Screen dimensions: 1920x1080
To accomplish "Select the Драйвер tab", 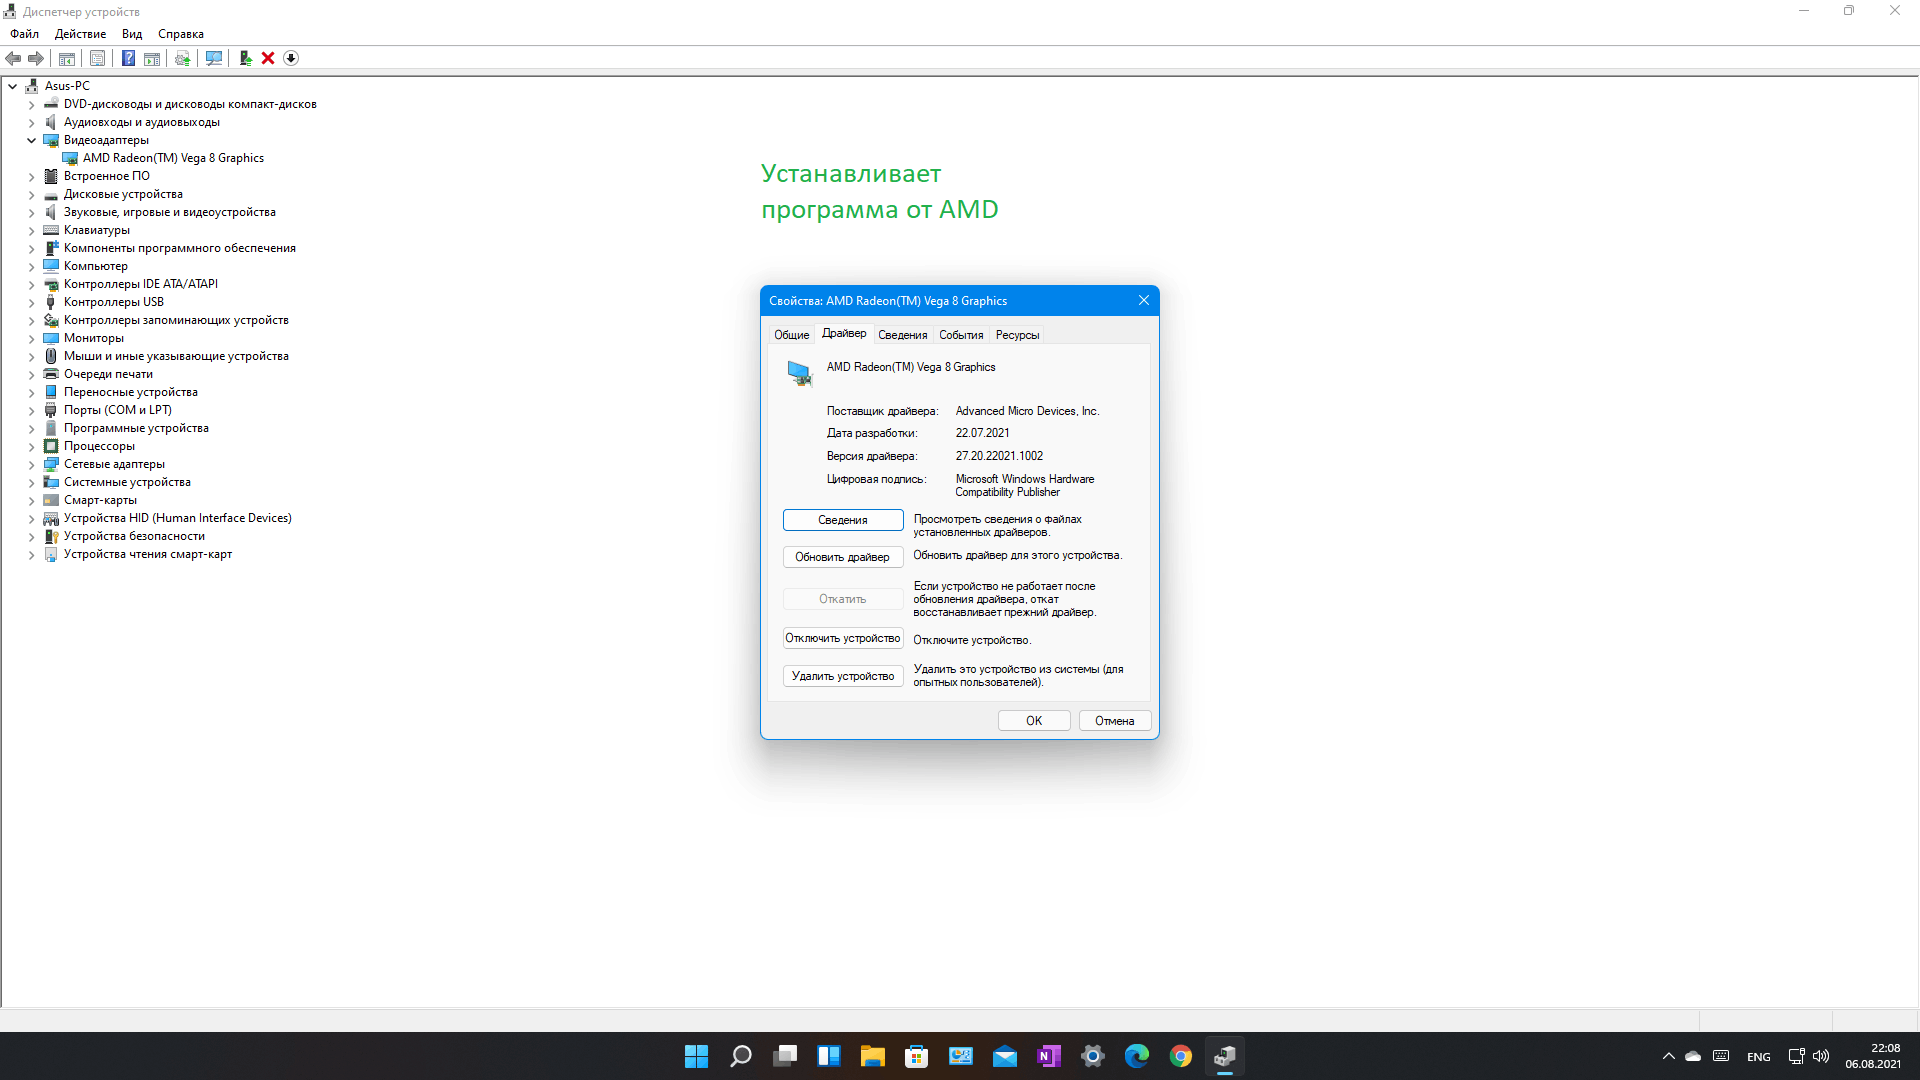I will coord(844,333).
